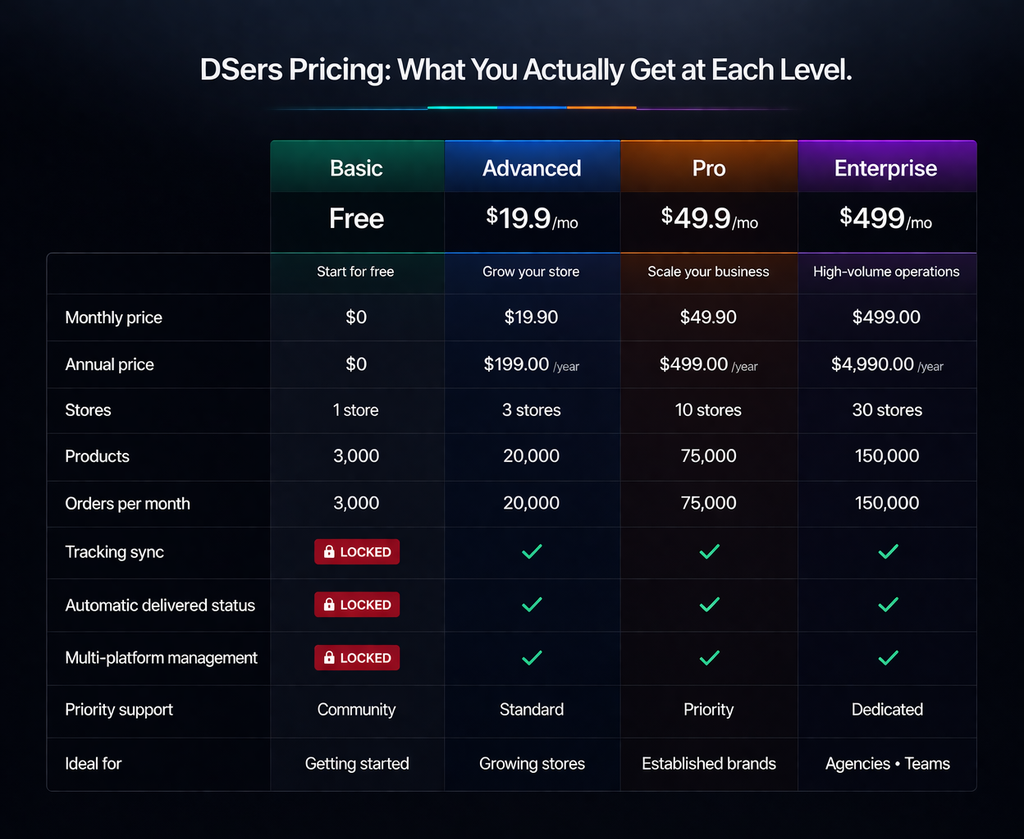This screenshot has width=1024, height=839.
Task: Click Pro plan's Automatic delivered status checkmark
Action: tap(709, 605)
